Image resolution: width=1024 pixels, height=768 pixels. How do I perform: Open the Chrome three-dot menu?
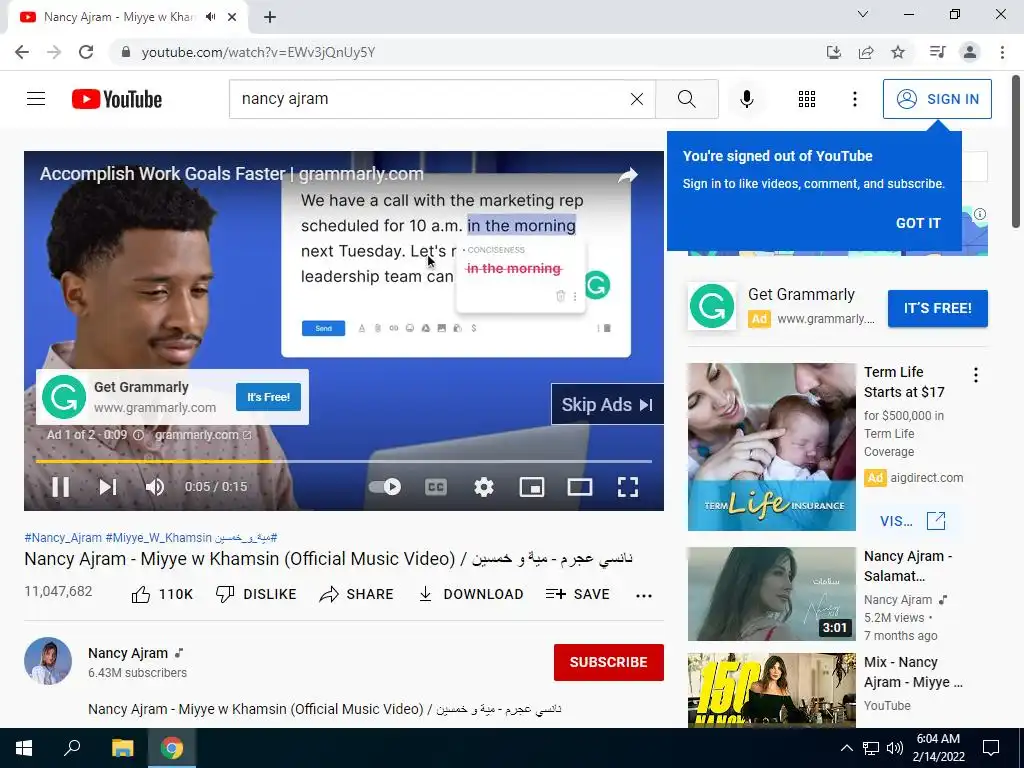coord(1002,52)
